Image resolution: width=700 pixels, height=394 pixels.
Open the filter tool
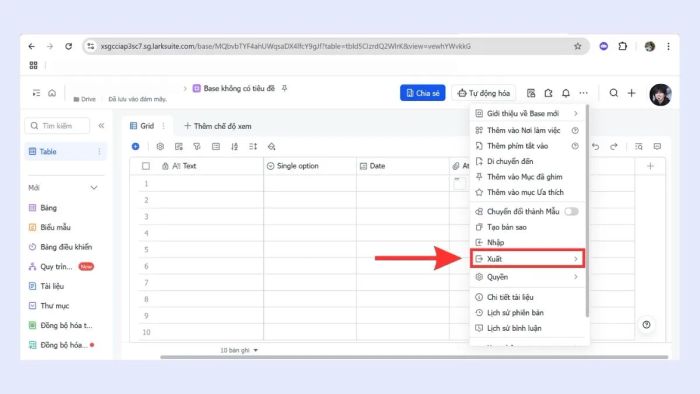click(197, 146)
